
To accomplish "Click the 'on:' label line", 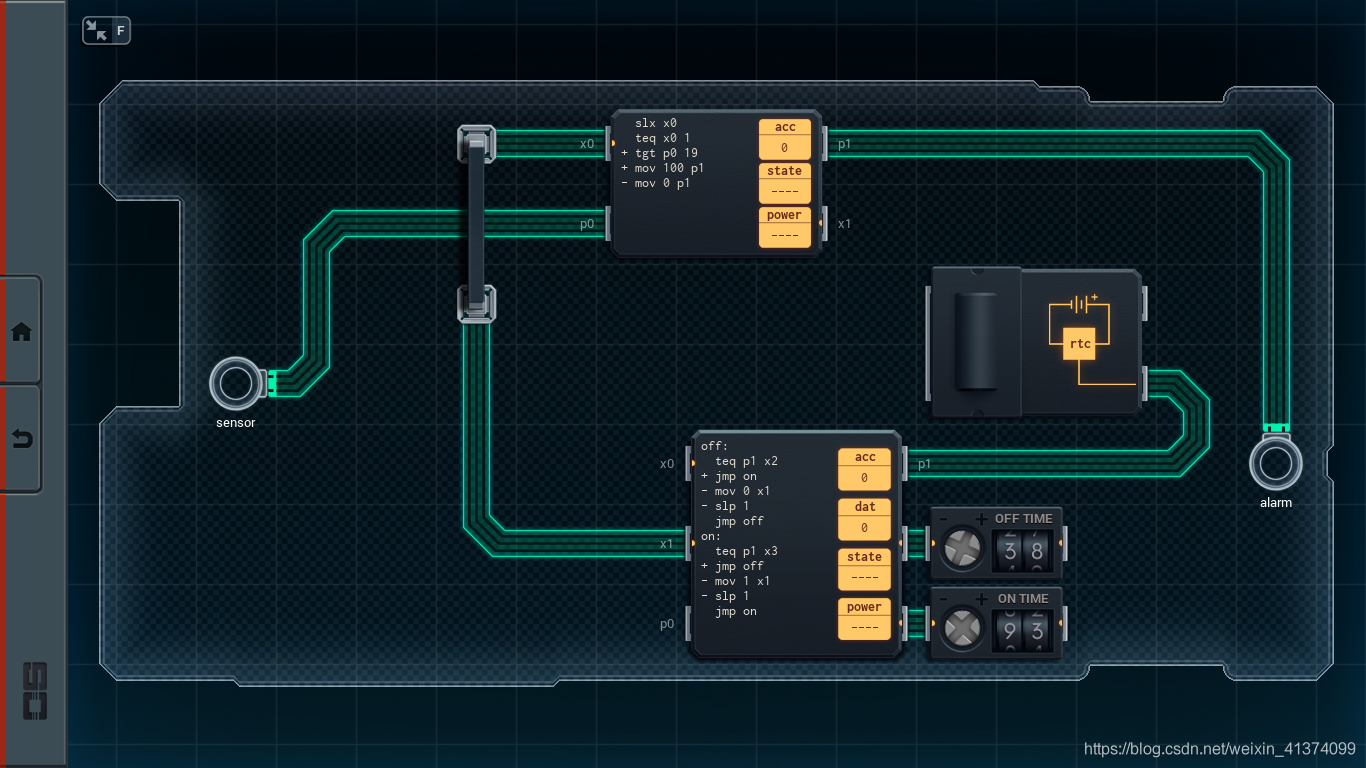I will (711, 536).
